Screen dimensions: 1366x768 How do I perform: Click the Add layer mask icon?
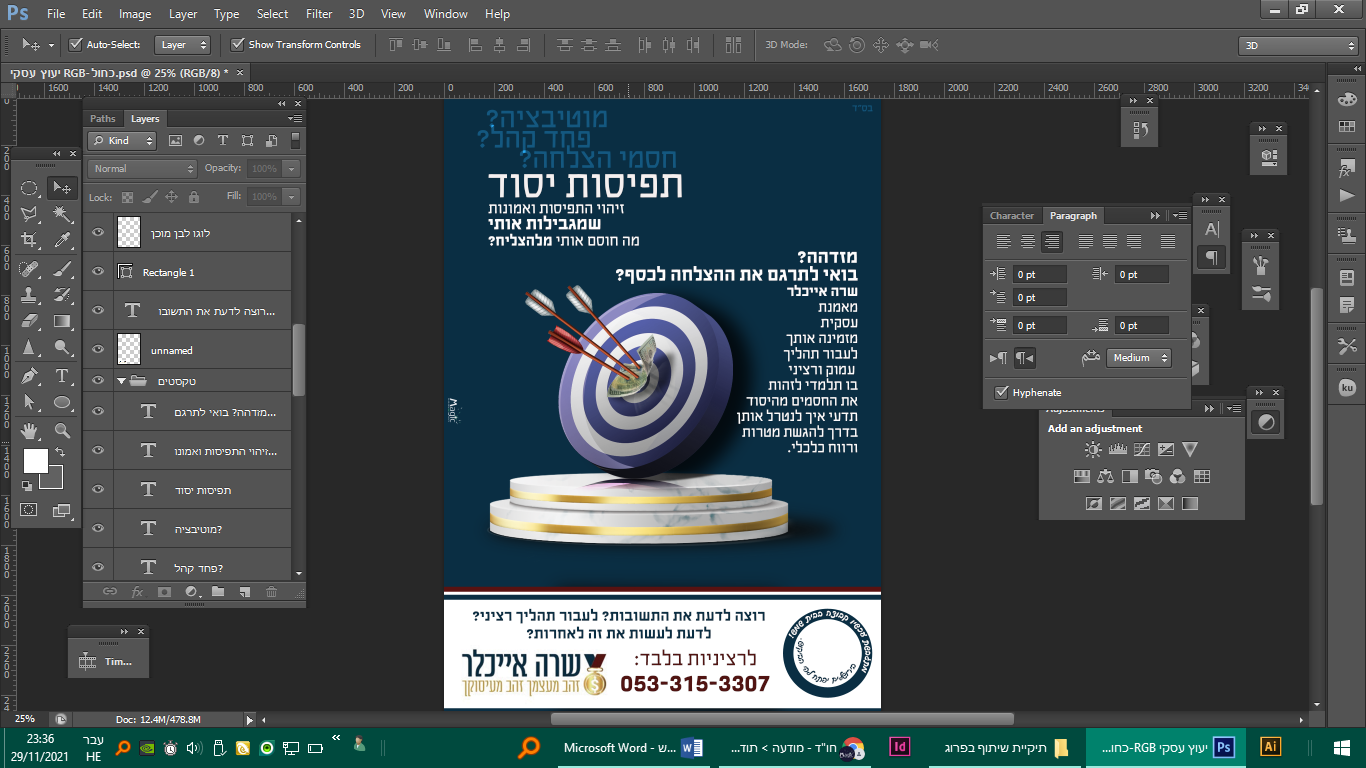(164, 592)
